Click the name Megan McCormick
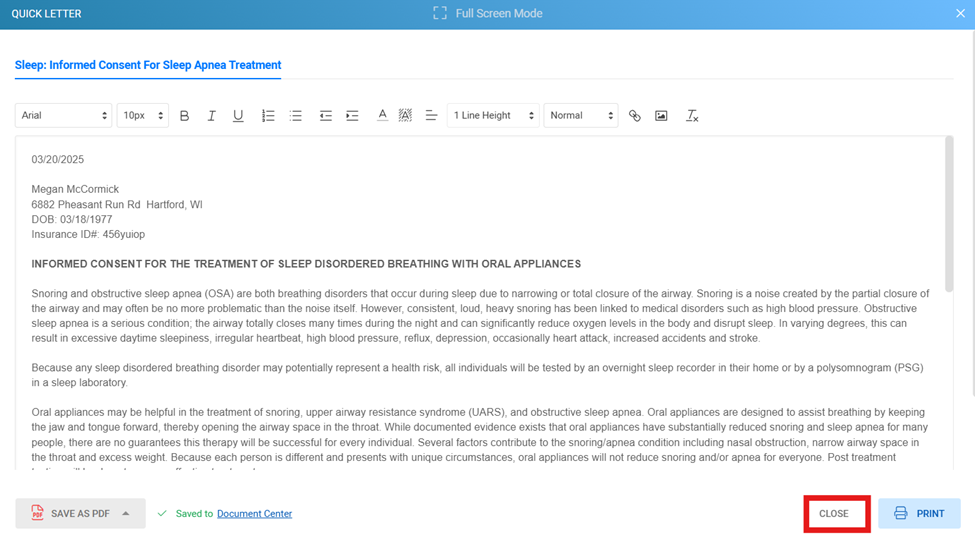975x546 pixels. [75, 189]
